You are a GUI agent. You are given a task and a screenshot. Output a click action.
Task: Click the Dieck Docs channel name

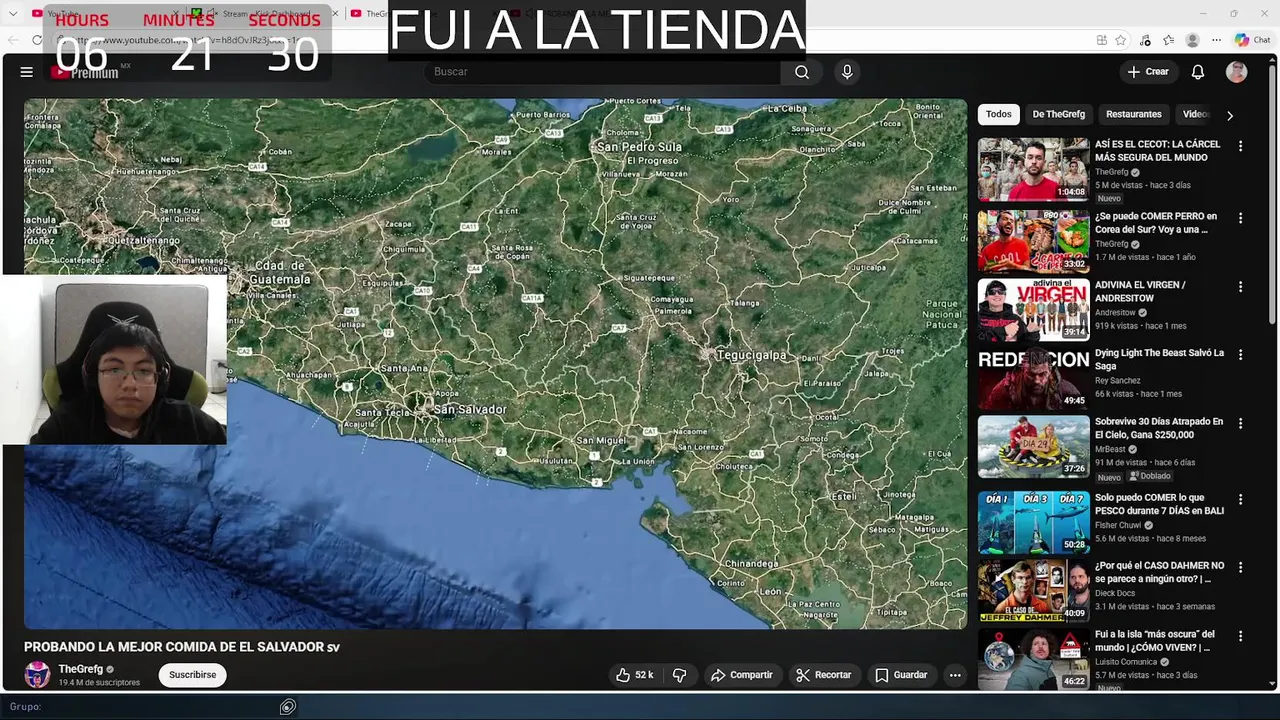pyautogui.click(x=1115, y=593)
